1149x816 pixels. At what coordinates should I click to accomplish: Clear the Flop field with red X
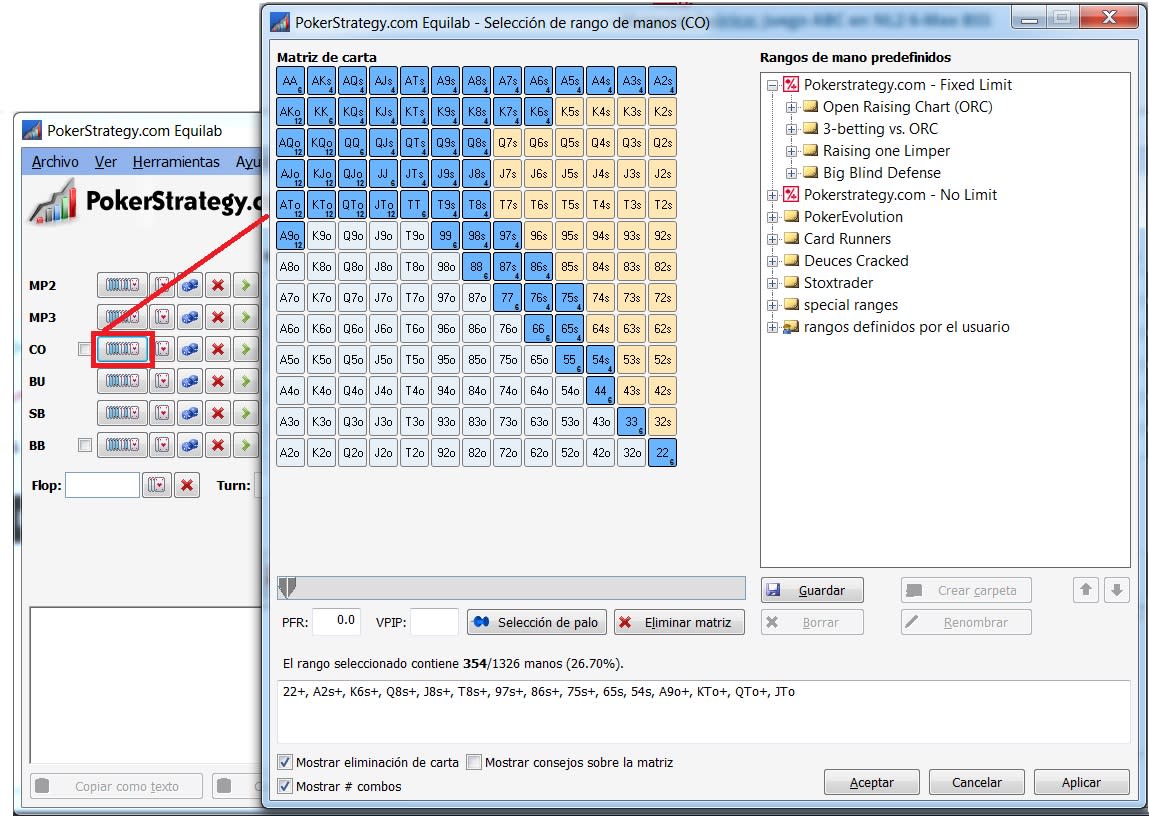[x=187, y=485]
